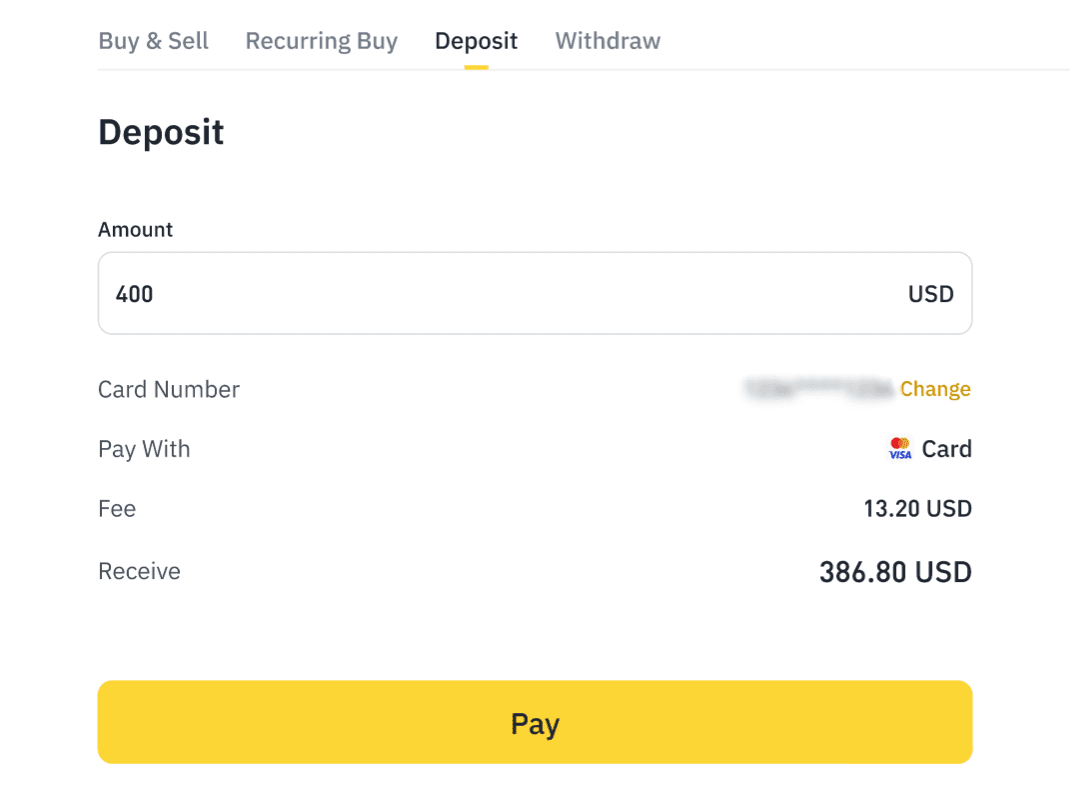Focus the amount input showing 400

coord(500,293)
